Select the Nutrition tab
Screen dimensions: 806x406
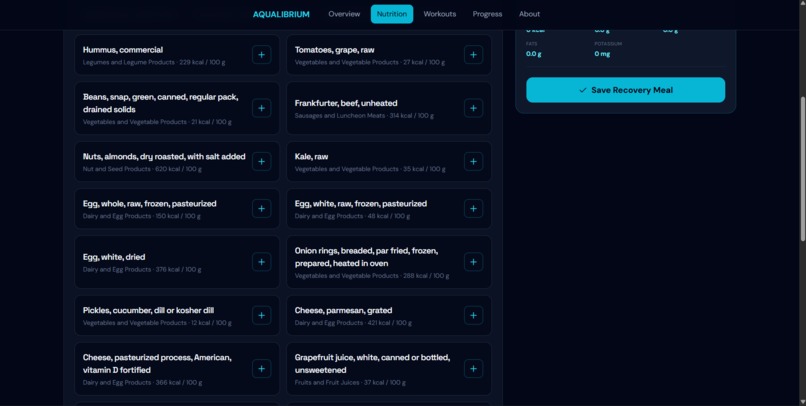[x=392, y=14]
